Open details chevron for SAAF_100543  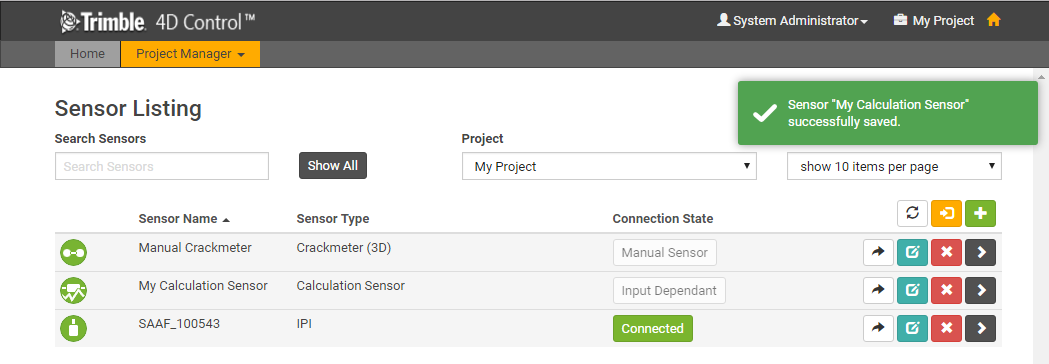pyautogui.click(x=981, y=329)
